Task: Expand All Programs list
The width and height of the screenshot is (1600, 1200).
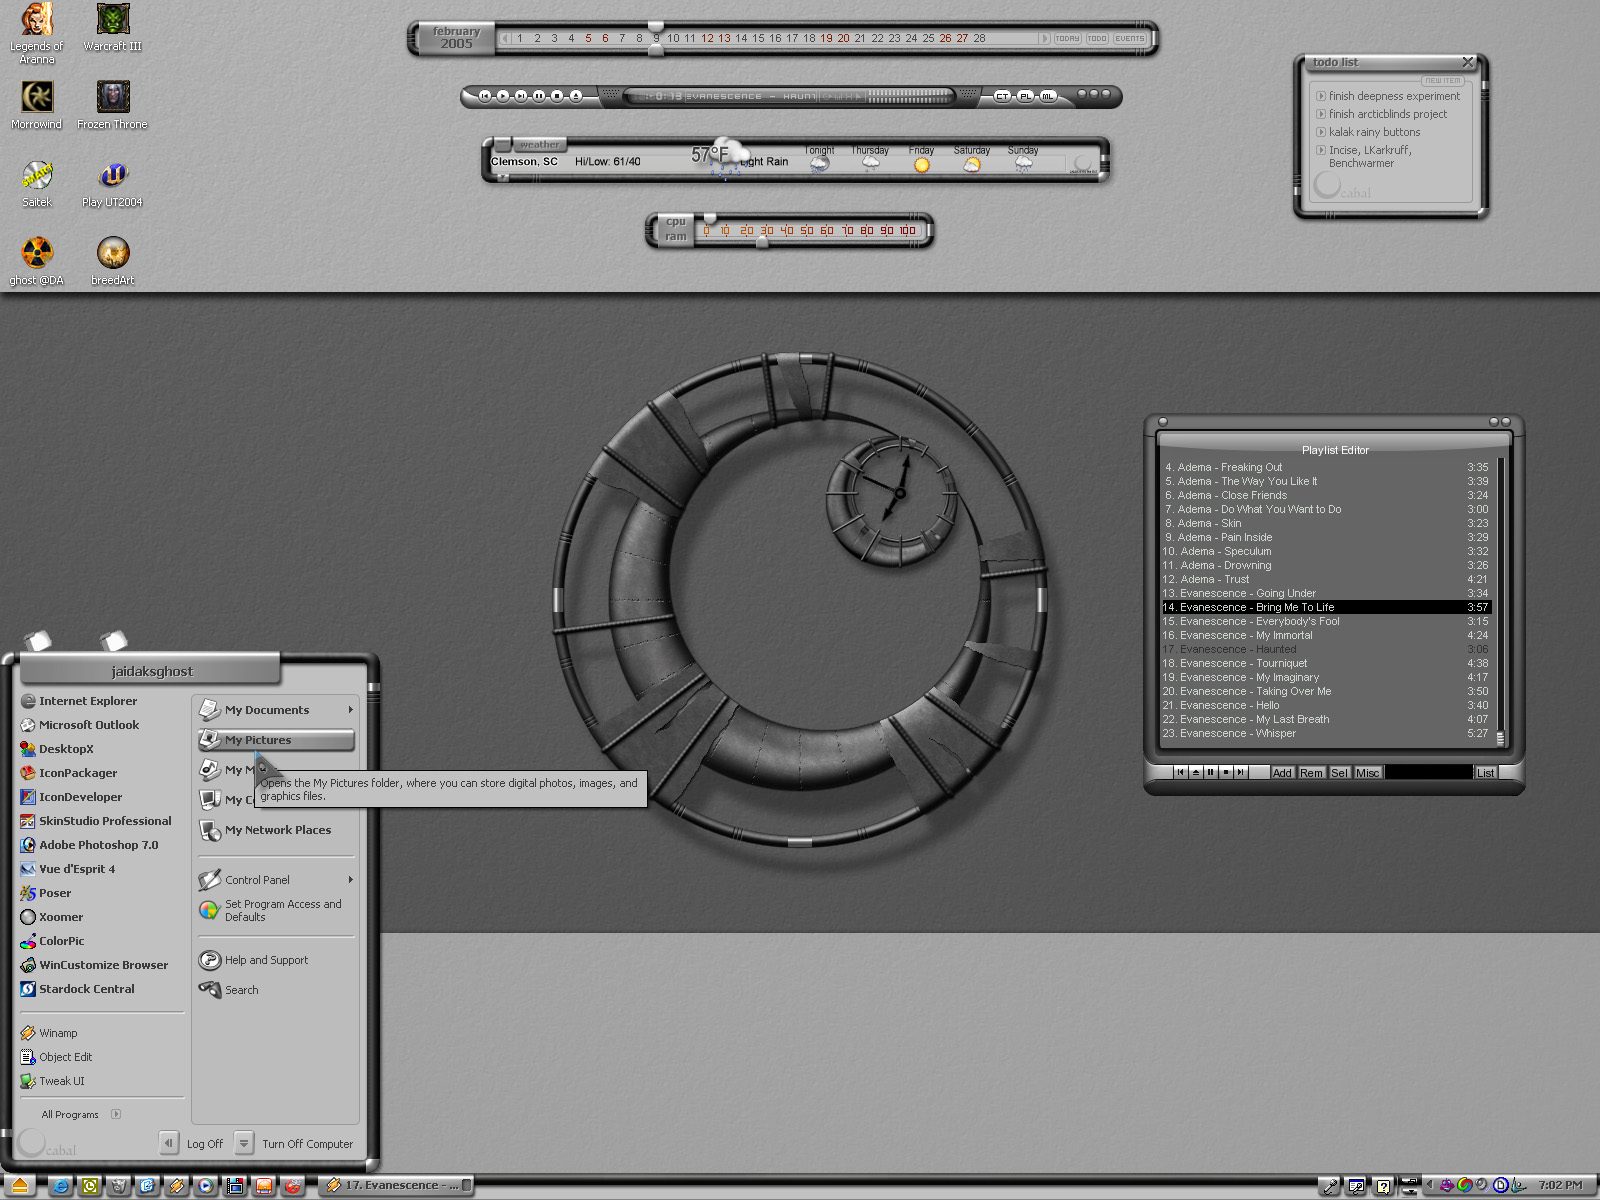Action: coord(80,1114)
